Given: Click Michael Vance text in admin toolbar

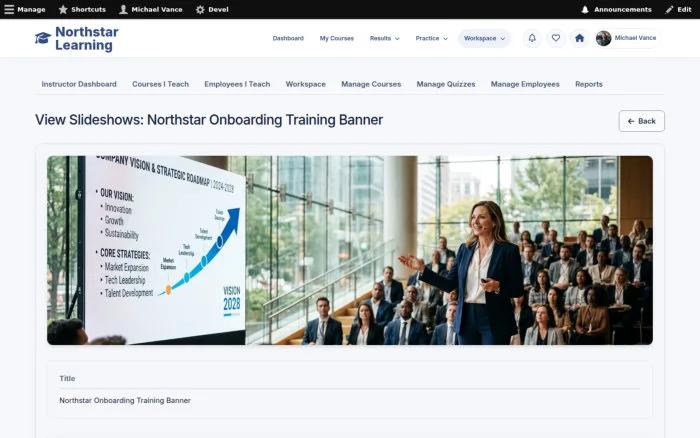Looking at the screenshot, I should 157,9.
